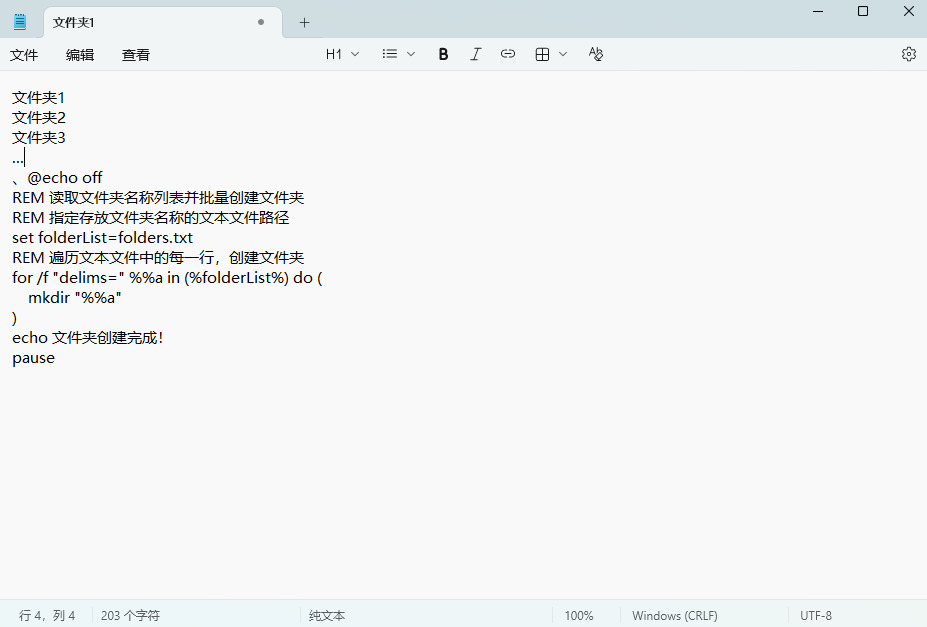927x627 pixels.
Task: Apply bulleted list formatting icon
Action: point(390,54)
